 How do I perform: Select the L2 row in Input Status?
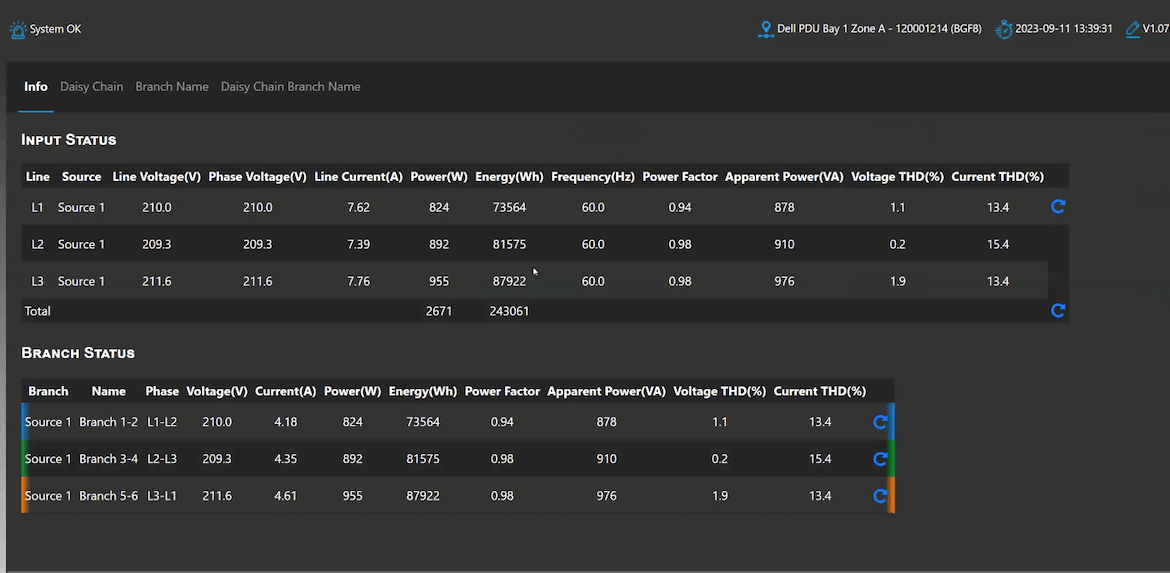[534, 244]
